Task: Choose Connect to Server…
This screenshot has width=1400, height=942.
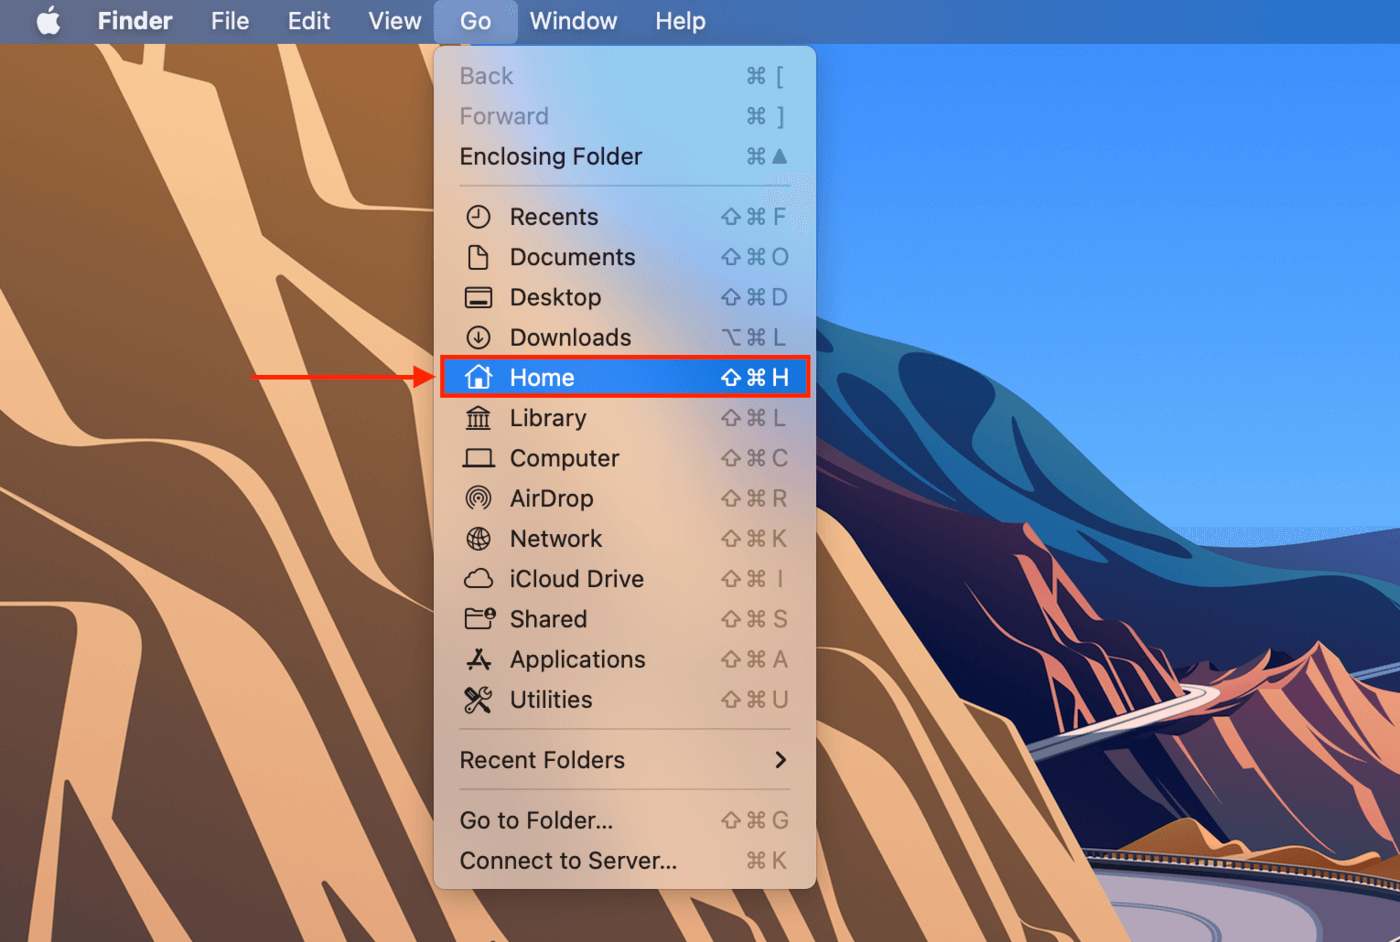Action: pos(625,861)
